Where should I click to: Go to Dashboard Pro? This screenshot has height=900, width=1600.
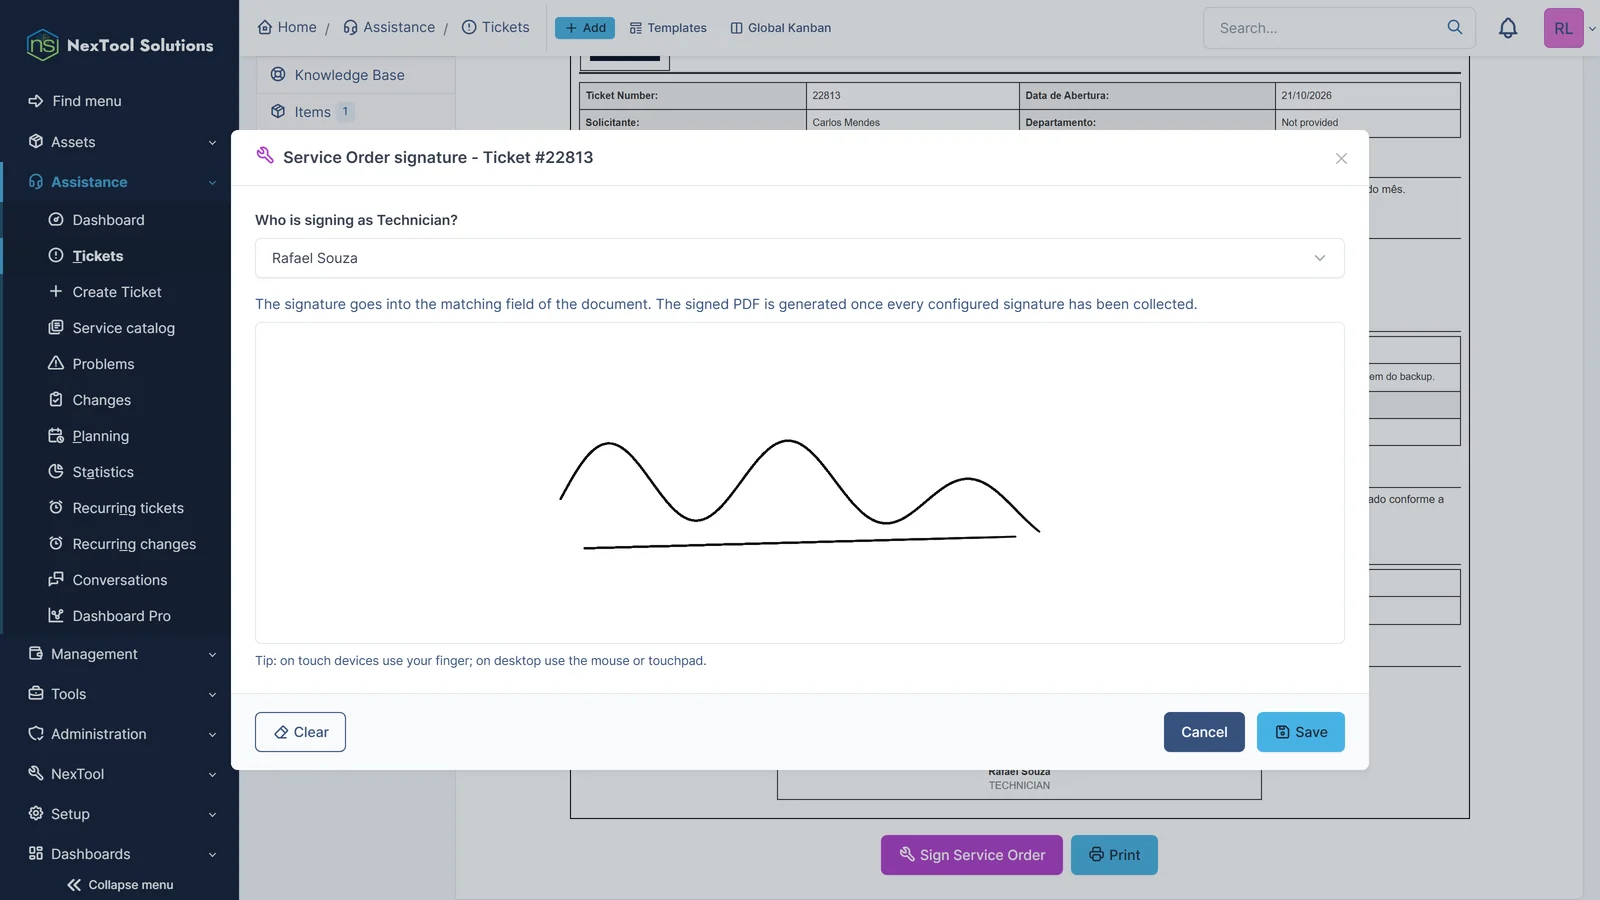[x=121, y=616]
